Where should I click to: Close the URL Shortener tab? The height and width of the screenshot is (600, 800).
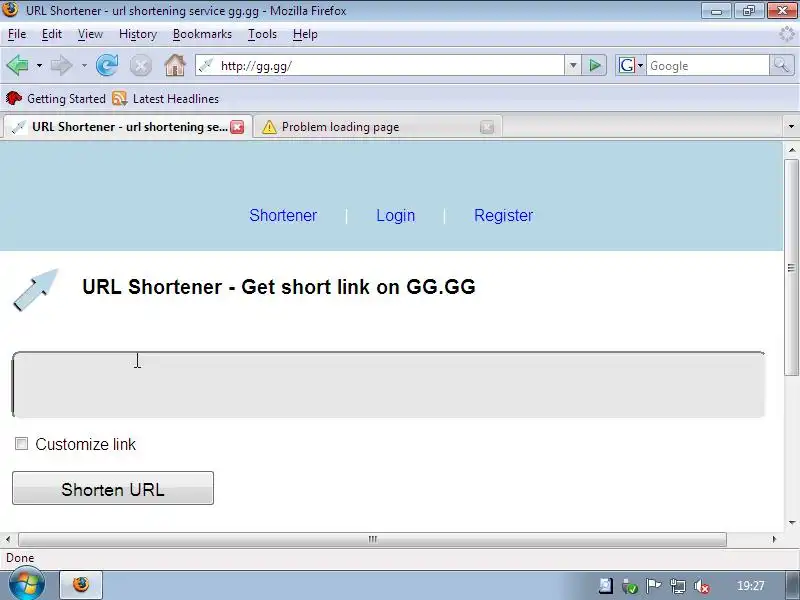[x=237, y=127]
